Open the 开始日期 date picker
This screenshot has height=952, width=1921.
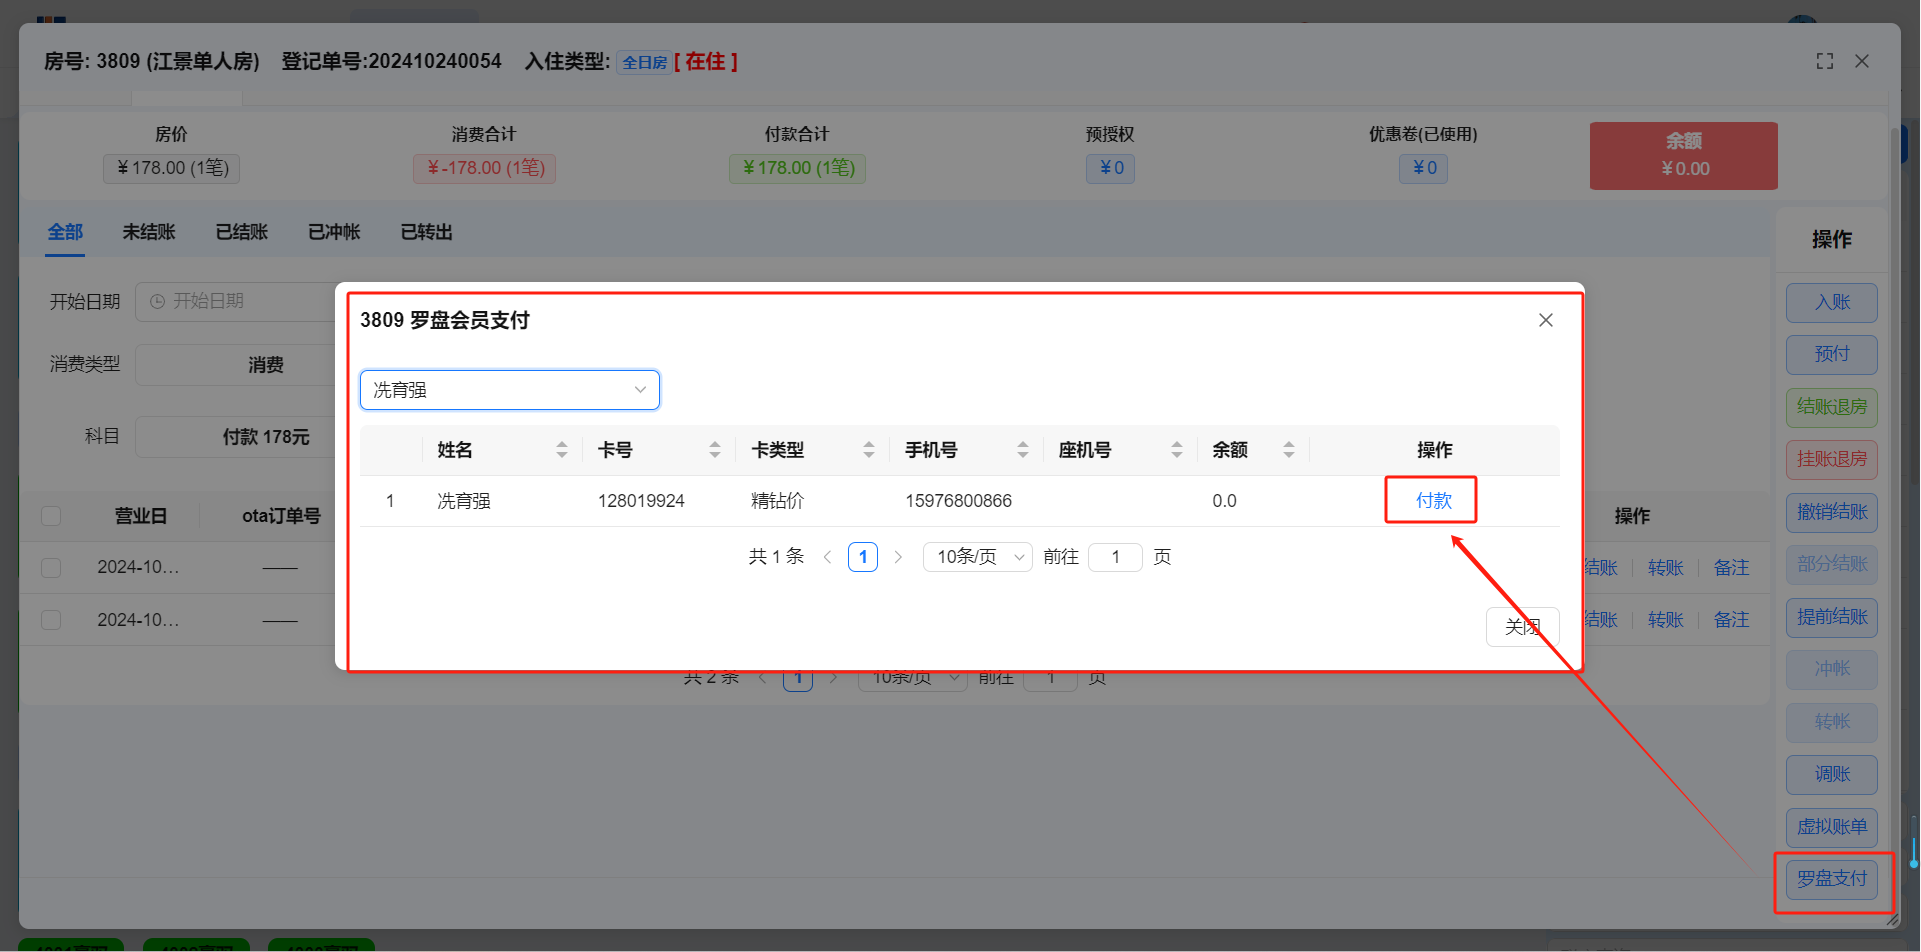coord(235,301)
